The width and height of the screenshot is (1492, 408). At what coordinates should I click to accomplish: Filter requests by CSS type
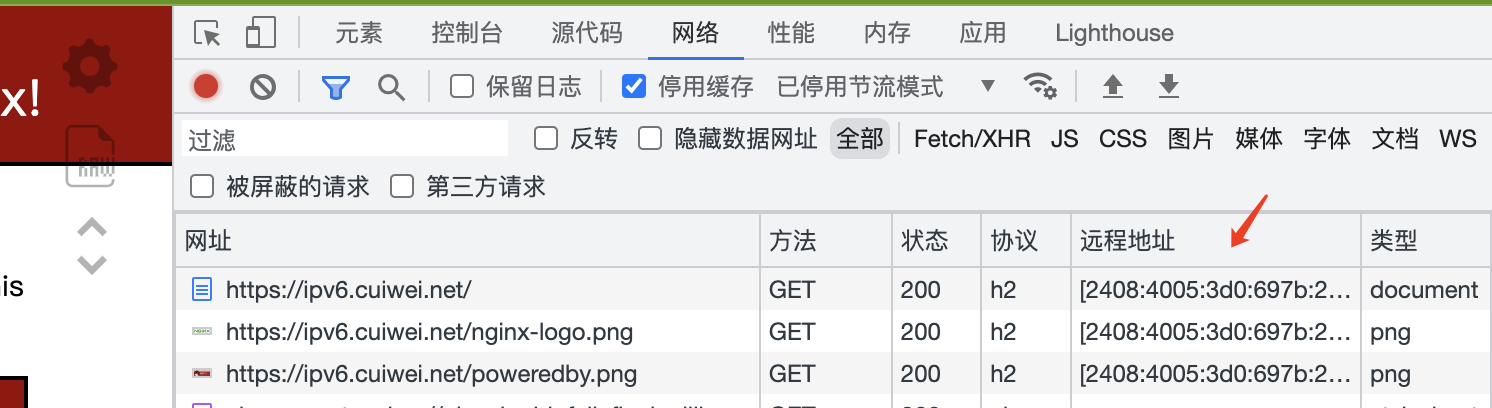pyautogui.click(x=1123, y=139)
